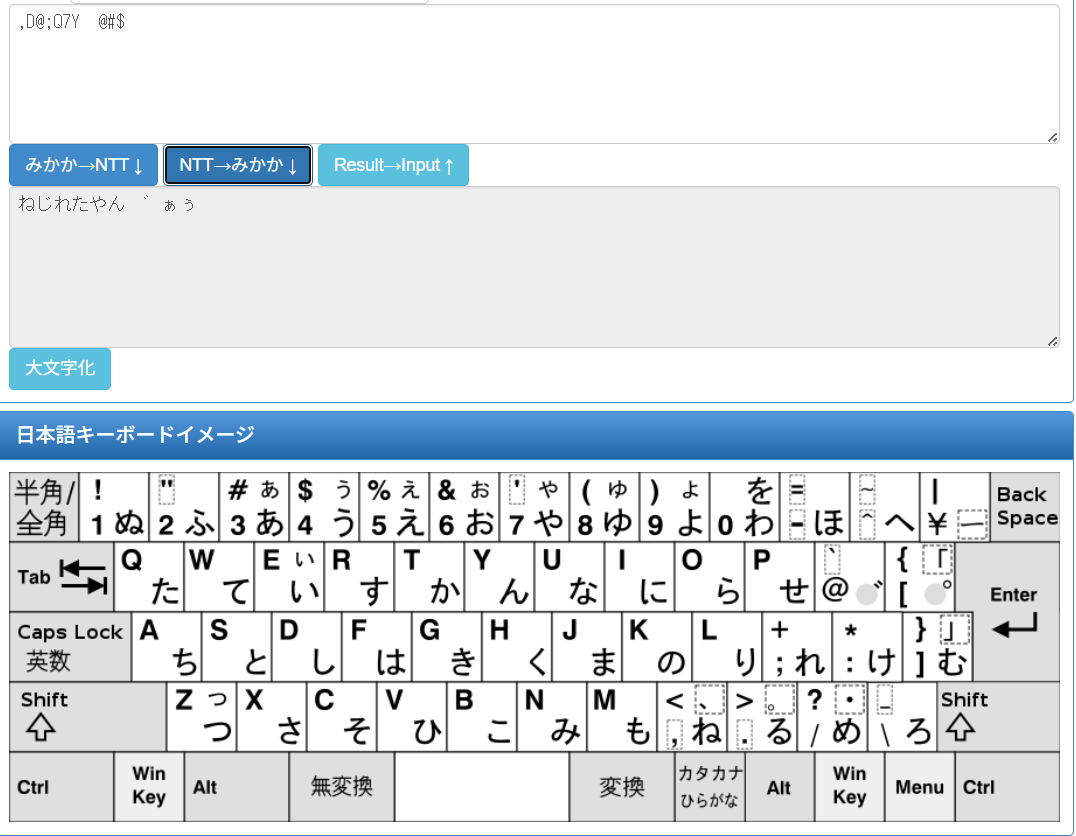Viewport: 1076px width, 836px height.
Task: Click the Back Space key
Action: tap(1026, 506)
